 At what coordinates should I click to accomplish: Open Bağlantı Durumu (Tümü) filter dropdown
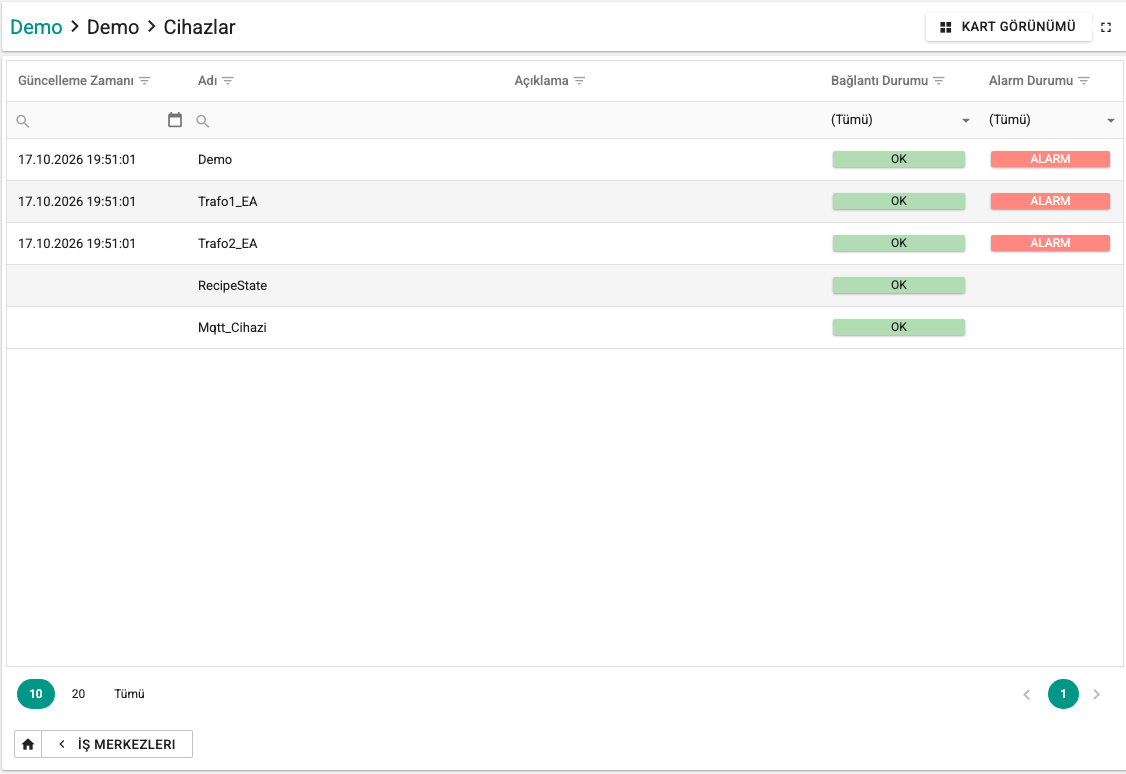click(901, 120)
